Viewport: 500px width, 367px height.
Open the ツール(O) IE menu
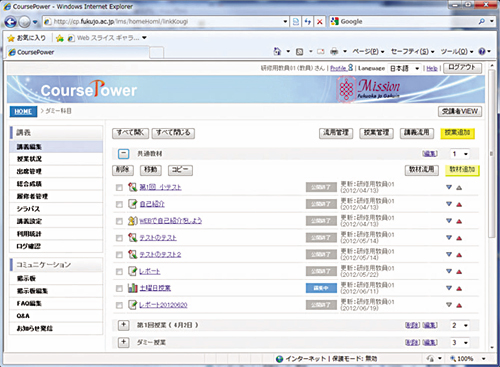click(x=457, y=52)
